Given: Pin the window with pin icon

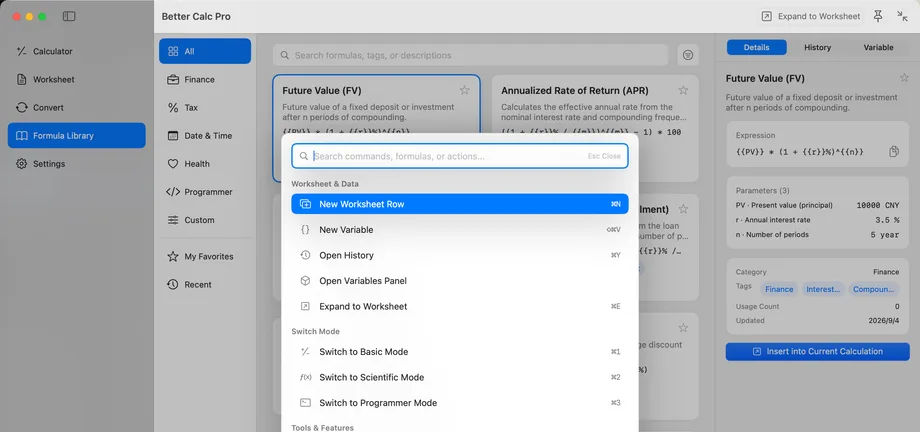Looking at the screenshot, I should pos(878,16).
